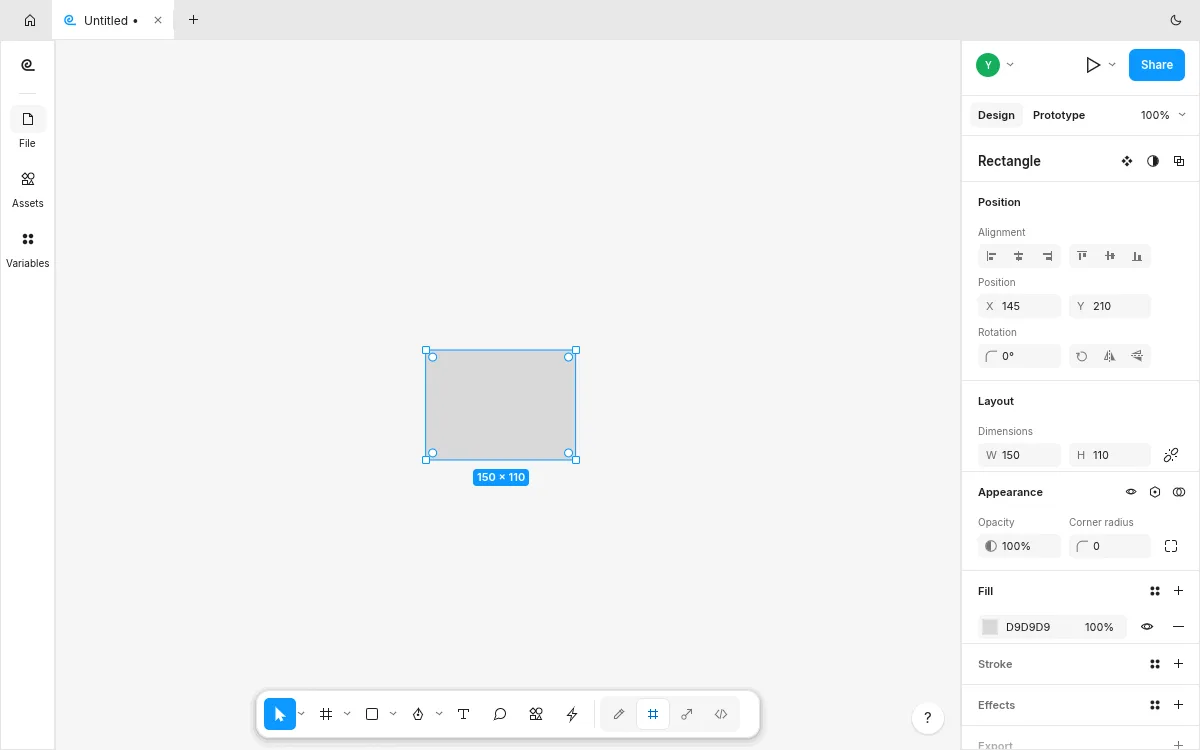
Task: Open the components resources tool
Action: pos(536,714)
